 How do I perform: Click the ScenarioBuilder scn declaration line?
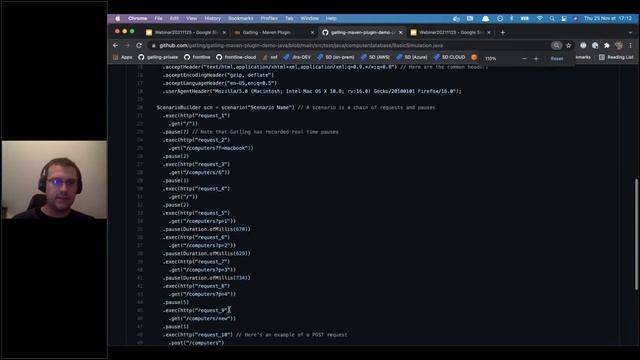(x=296, y=107)
